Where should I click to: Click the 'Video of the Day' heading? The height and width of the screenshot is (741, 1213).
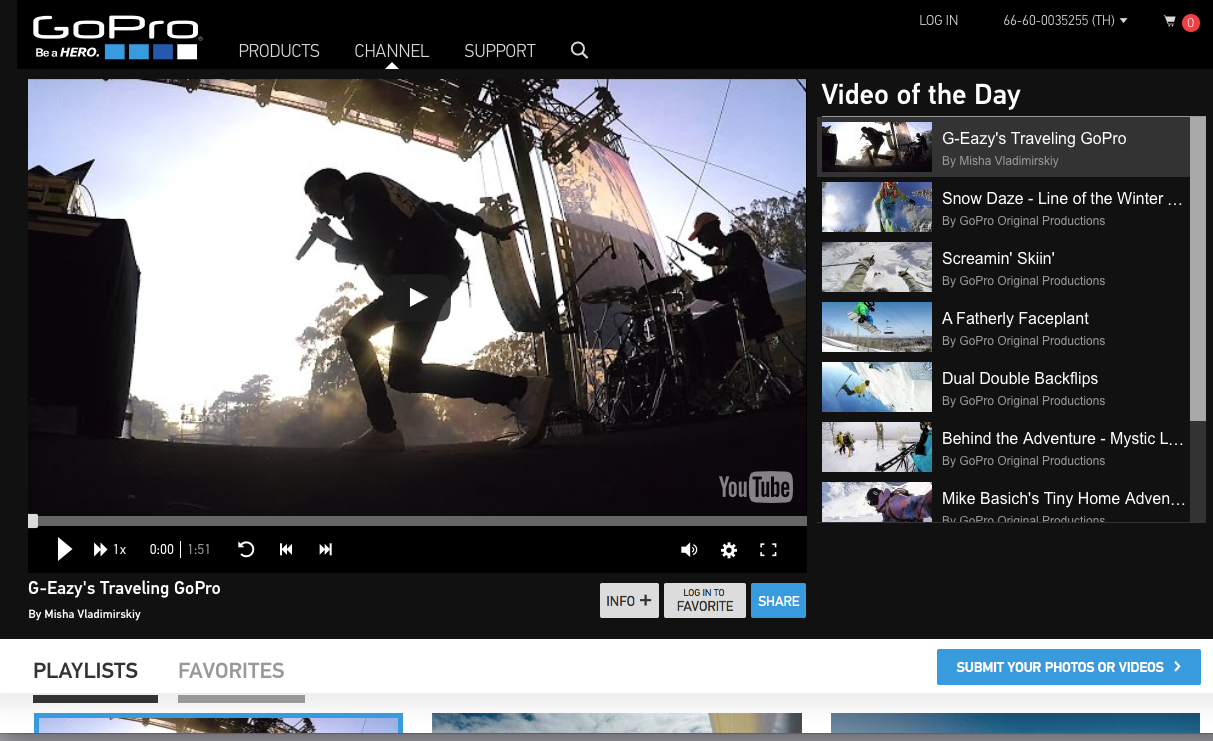click(921, 95)
